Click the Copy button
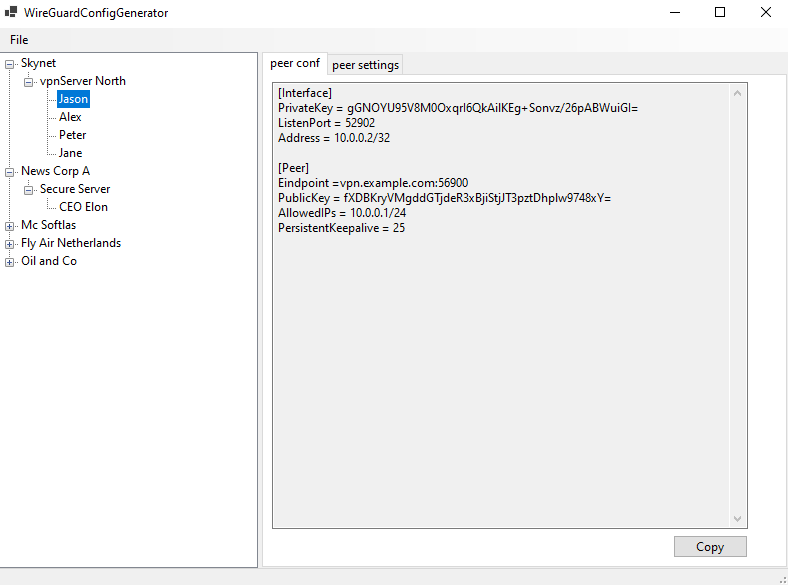This screenshot has height=585, width=788. coord(710,547)
